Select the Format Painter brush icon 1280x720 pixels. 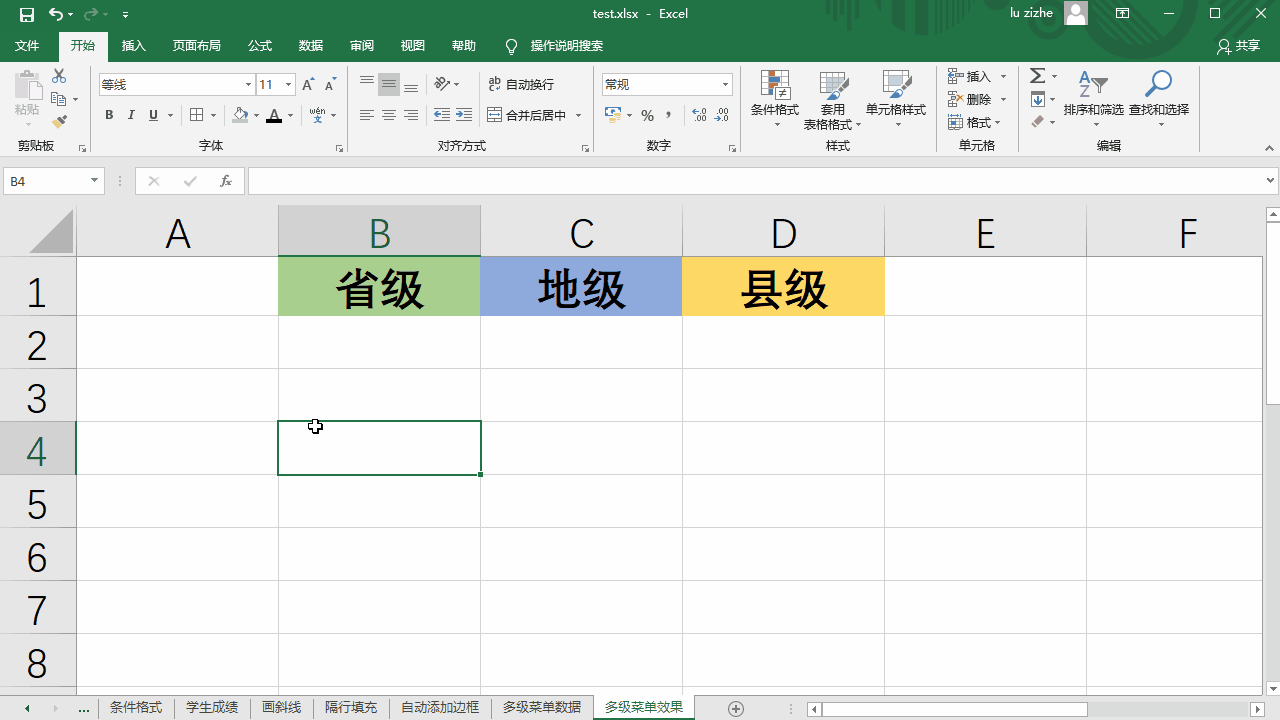coord(59,121)
